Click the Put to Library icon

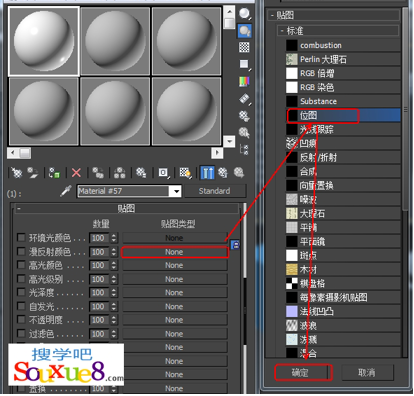point(141,173)
